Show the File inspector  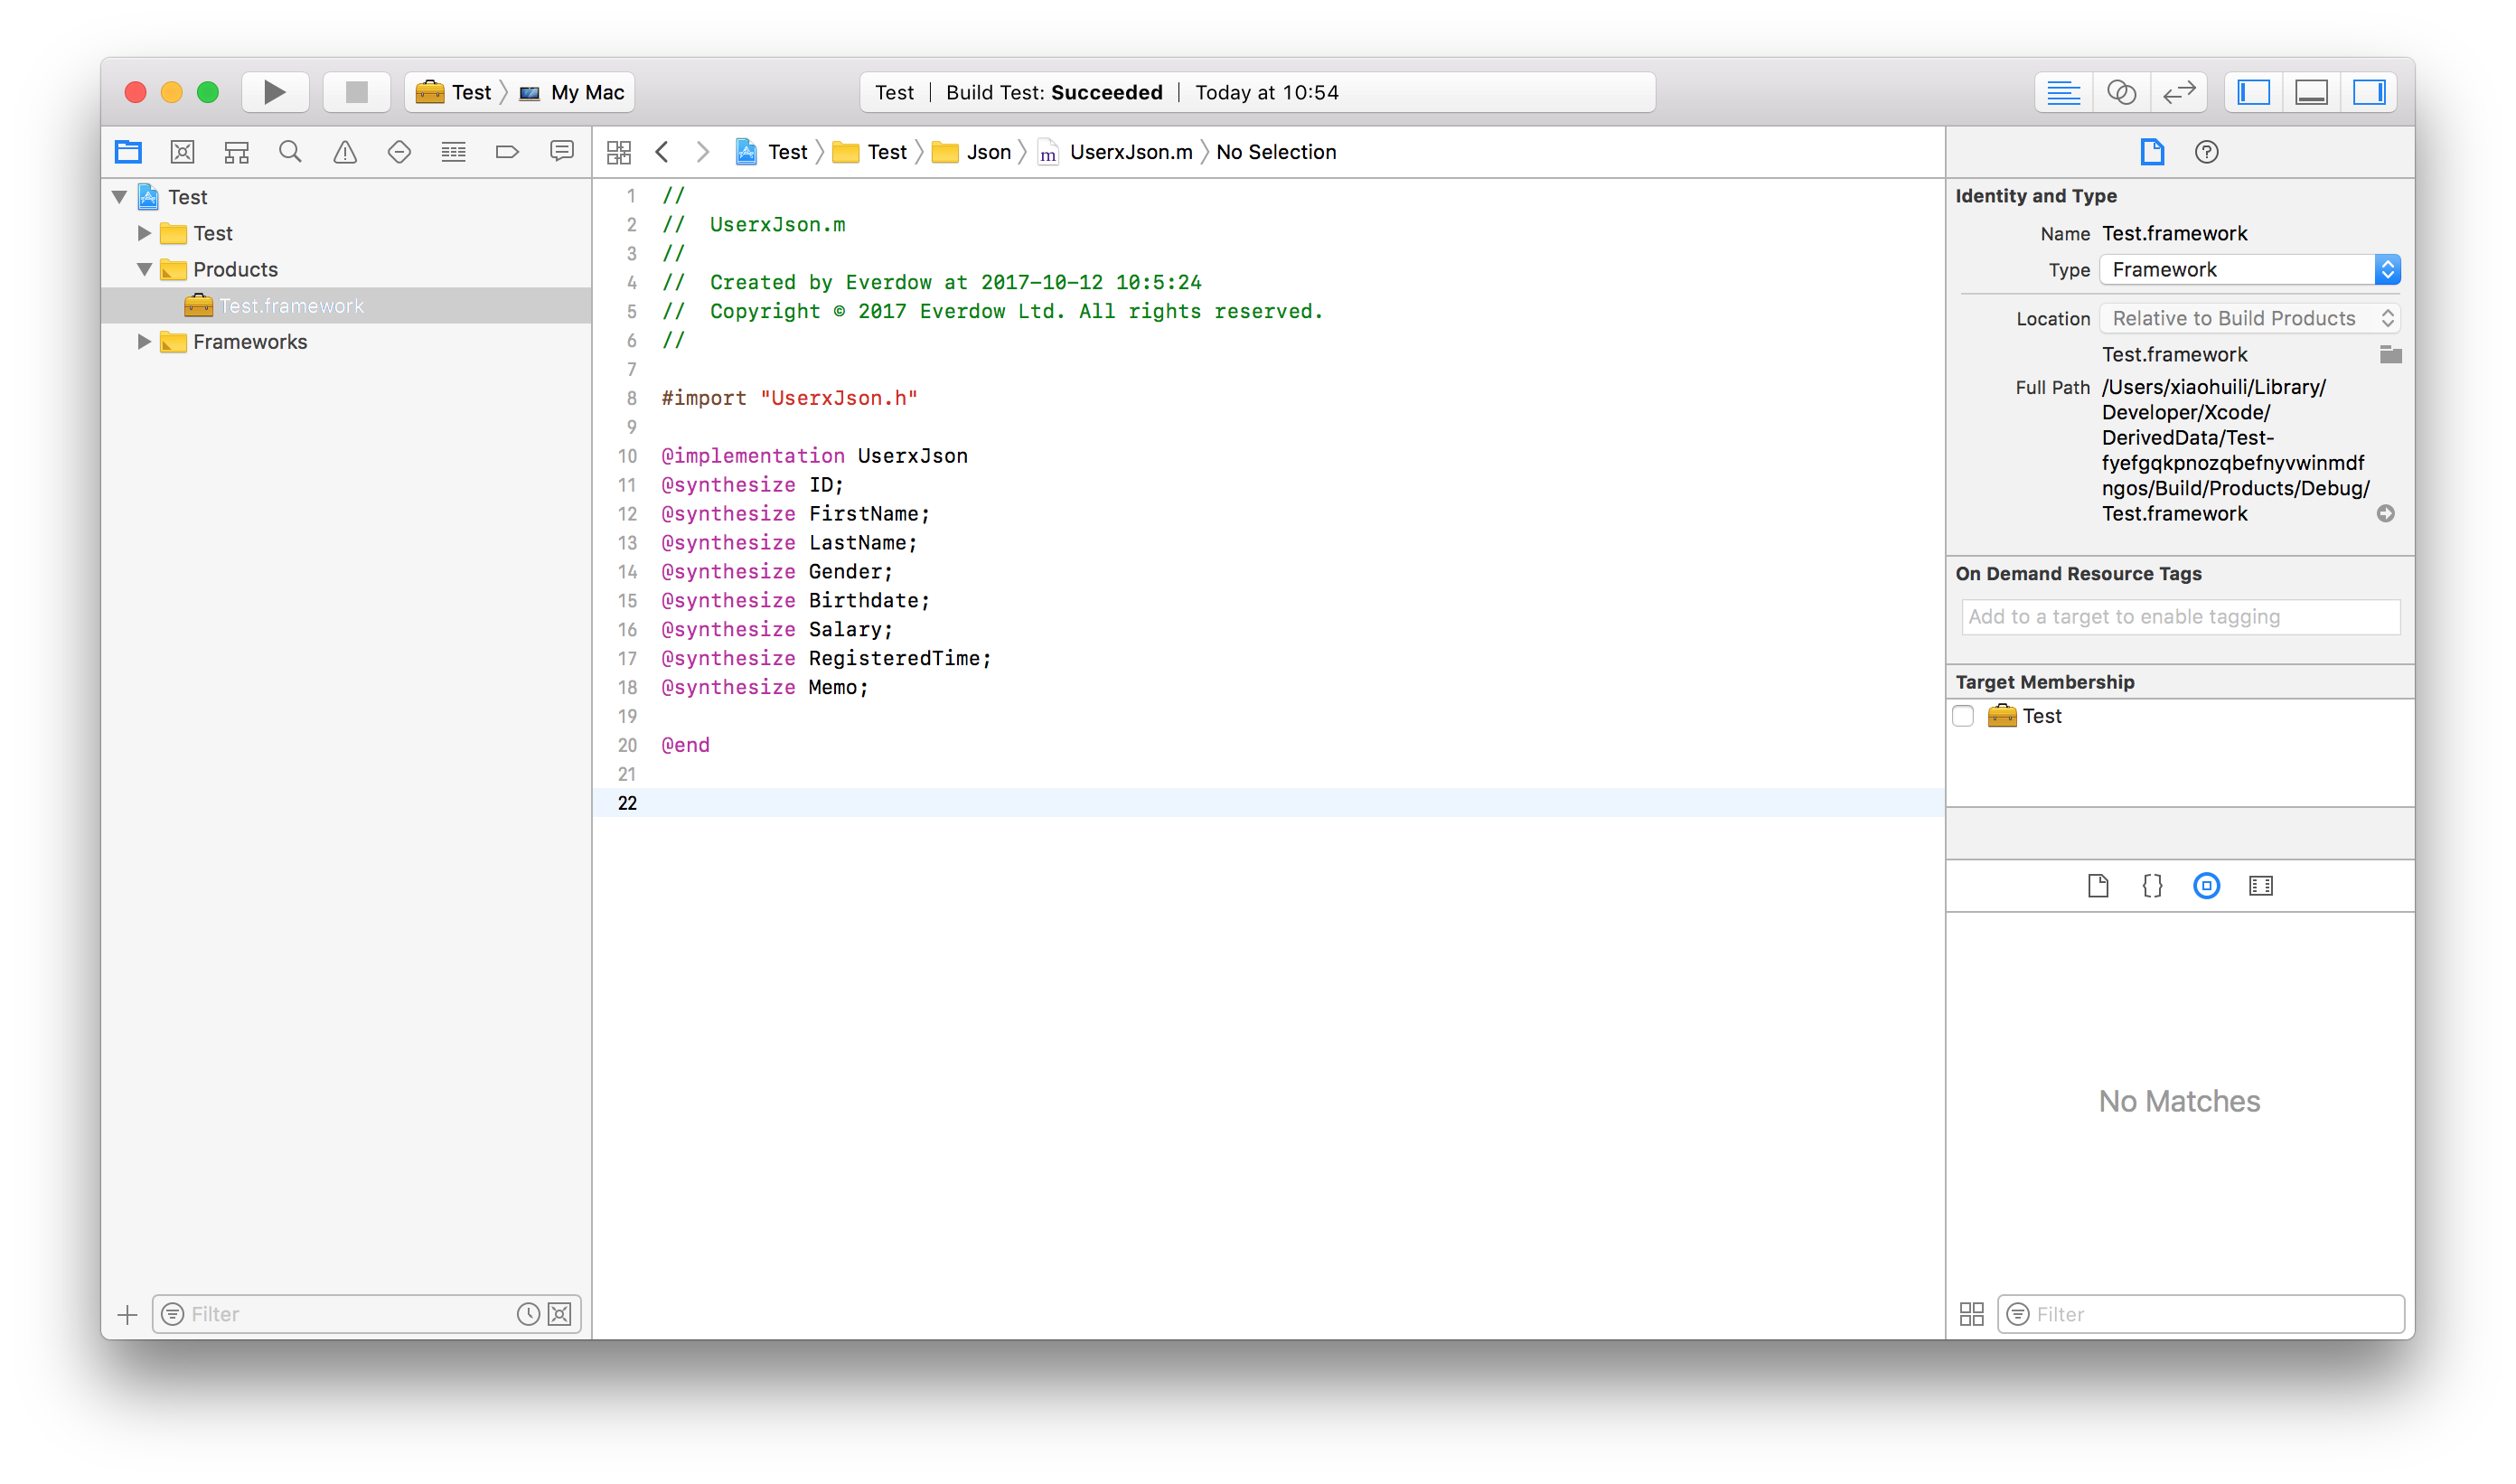coord(2152,152)
